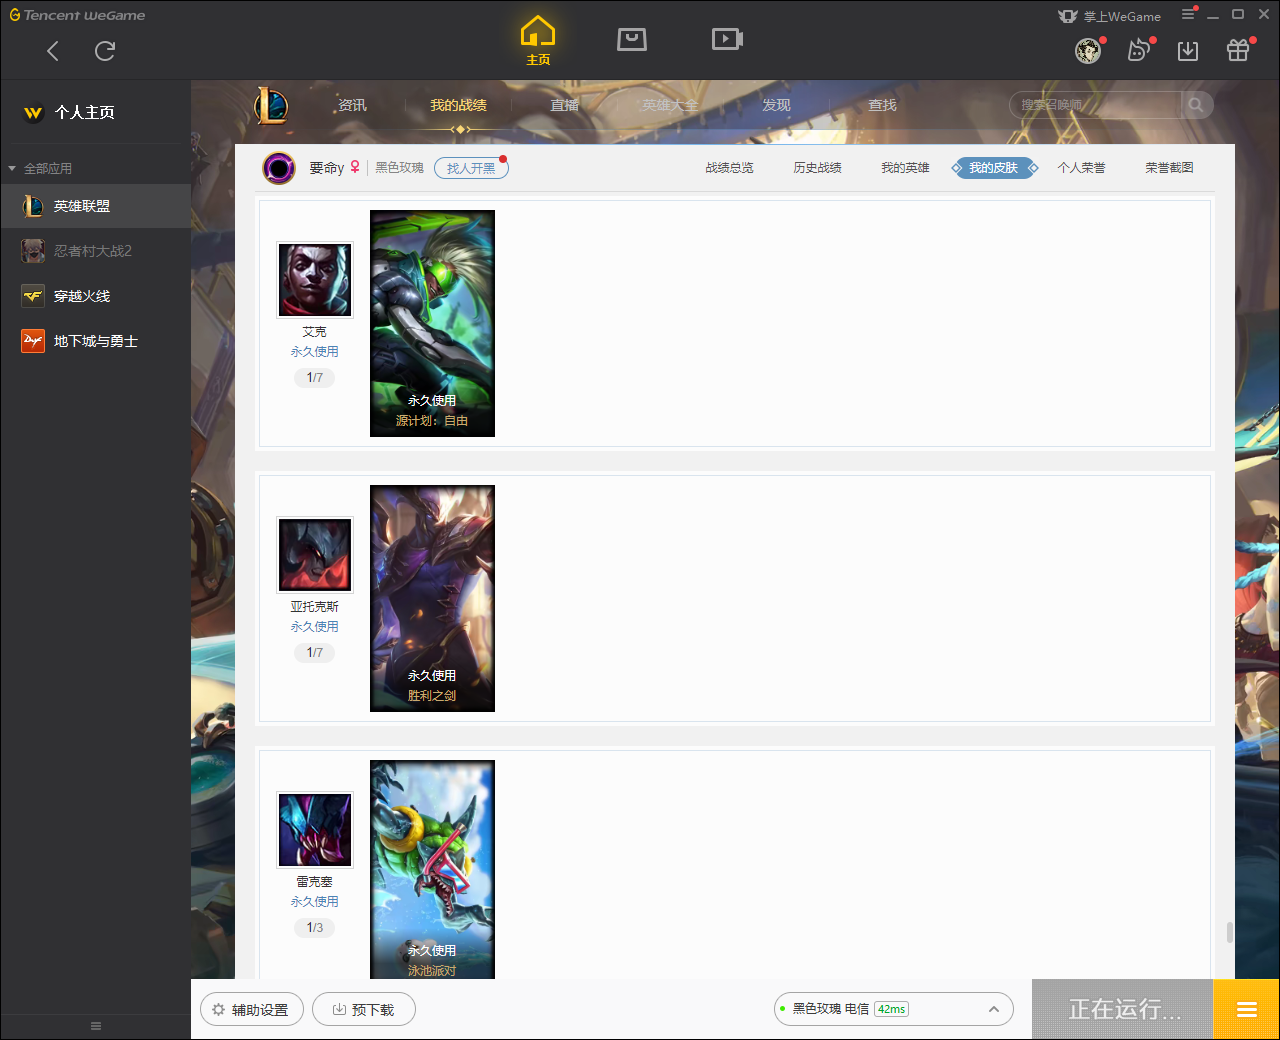The width and height of the screenshot is (1280, 1040).
Task: Open the 胜利之剑 skin card
Action: (432, 598)
